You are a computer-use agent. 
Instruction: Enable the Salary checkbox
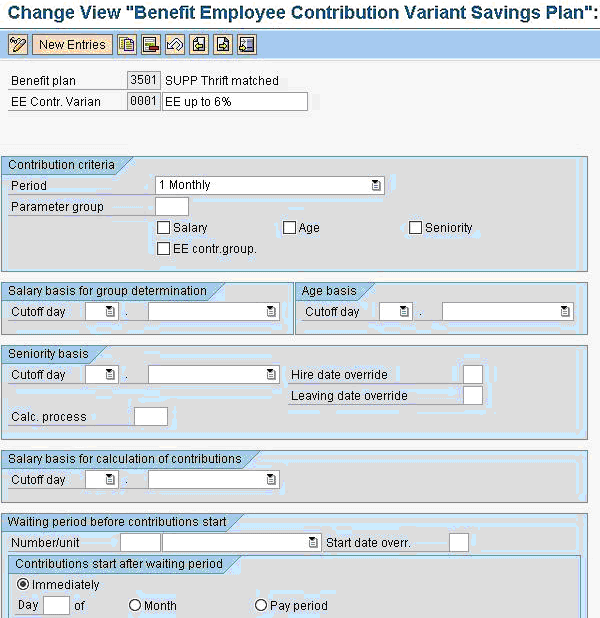click(x=164, y=228)
